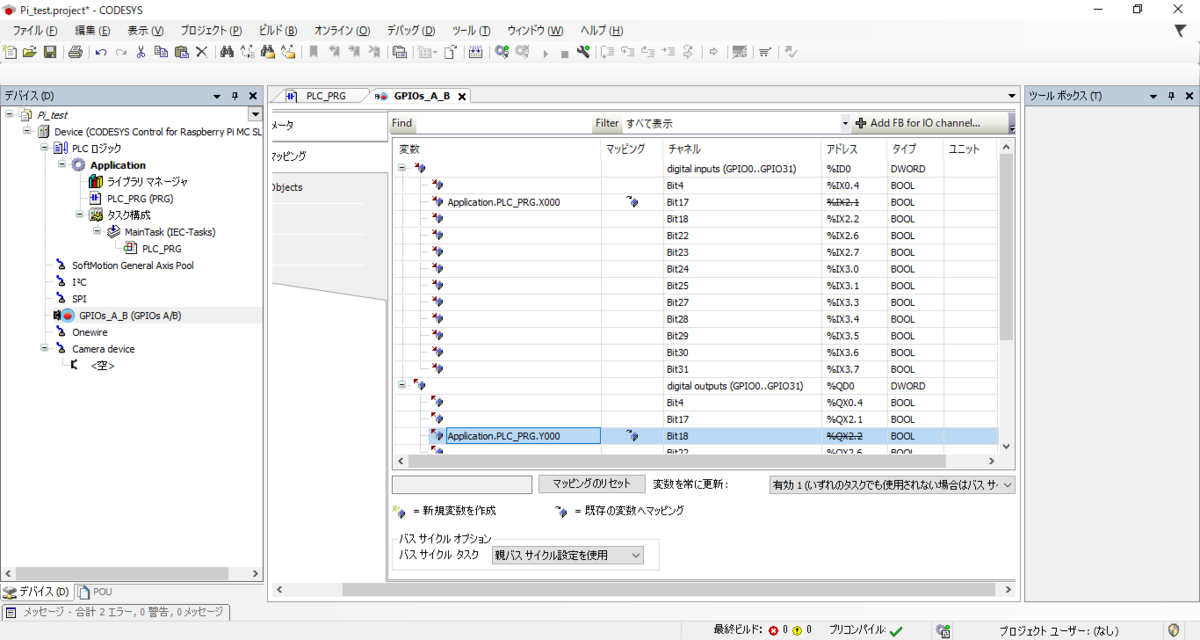The image size is (1200, 640).
Task: Open the editor tab list dropdown arrow
Action: tap(1012, 96)
